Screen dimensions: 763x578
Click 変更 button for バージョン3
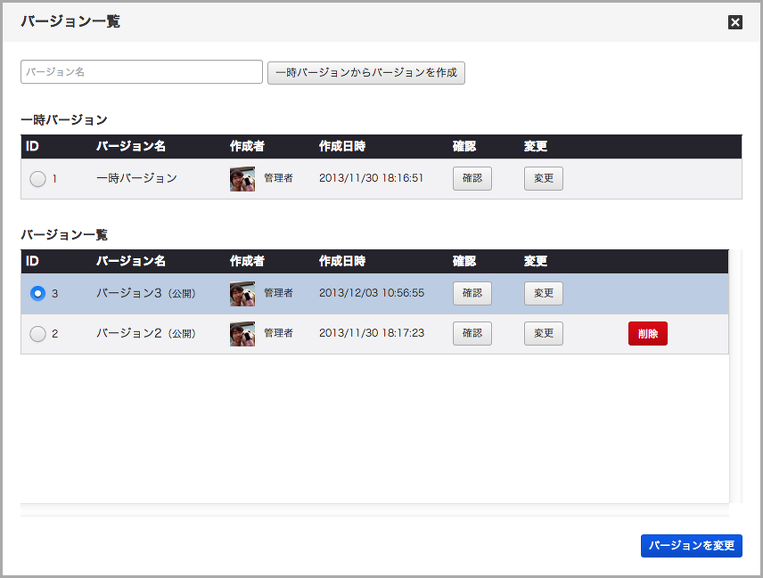543,294
